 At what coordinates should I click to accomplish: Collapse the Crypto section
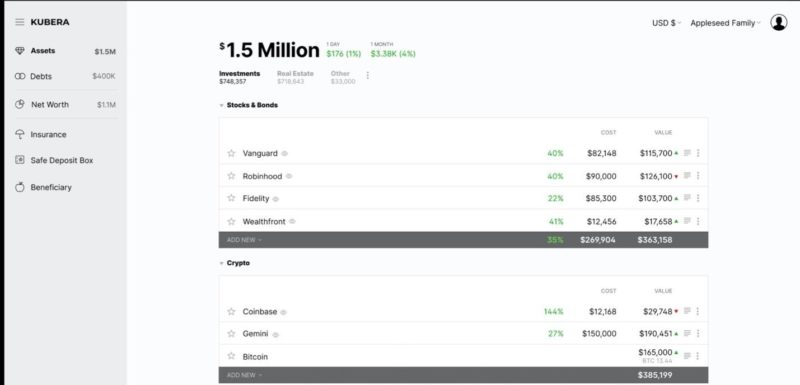coord(221,264)
